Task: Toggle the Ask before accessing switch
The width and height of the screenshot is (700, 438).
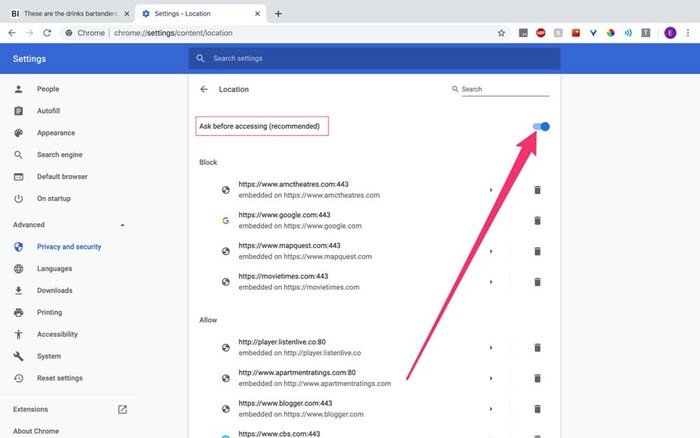Action: click(541, 127)
